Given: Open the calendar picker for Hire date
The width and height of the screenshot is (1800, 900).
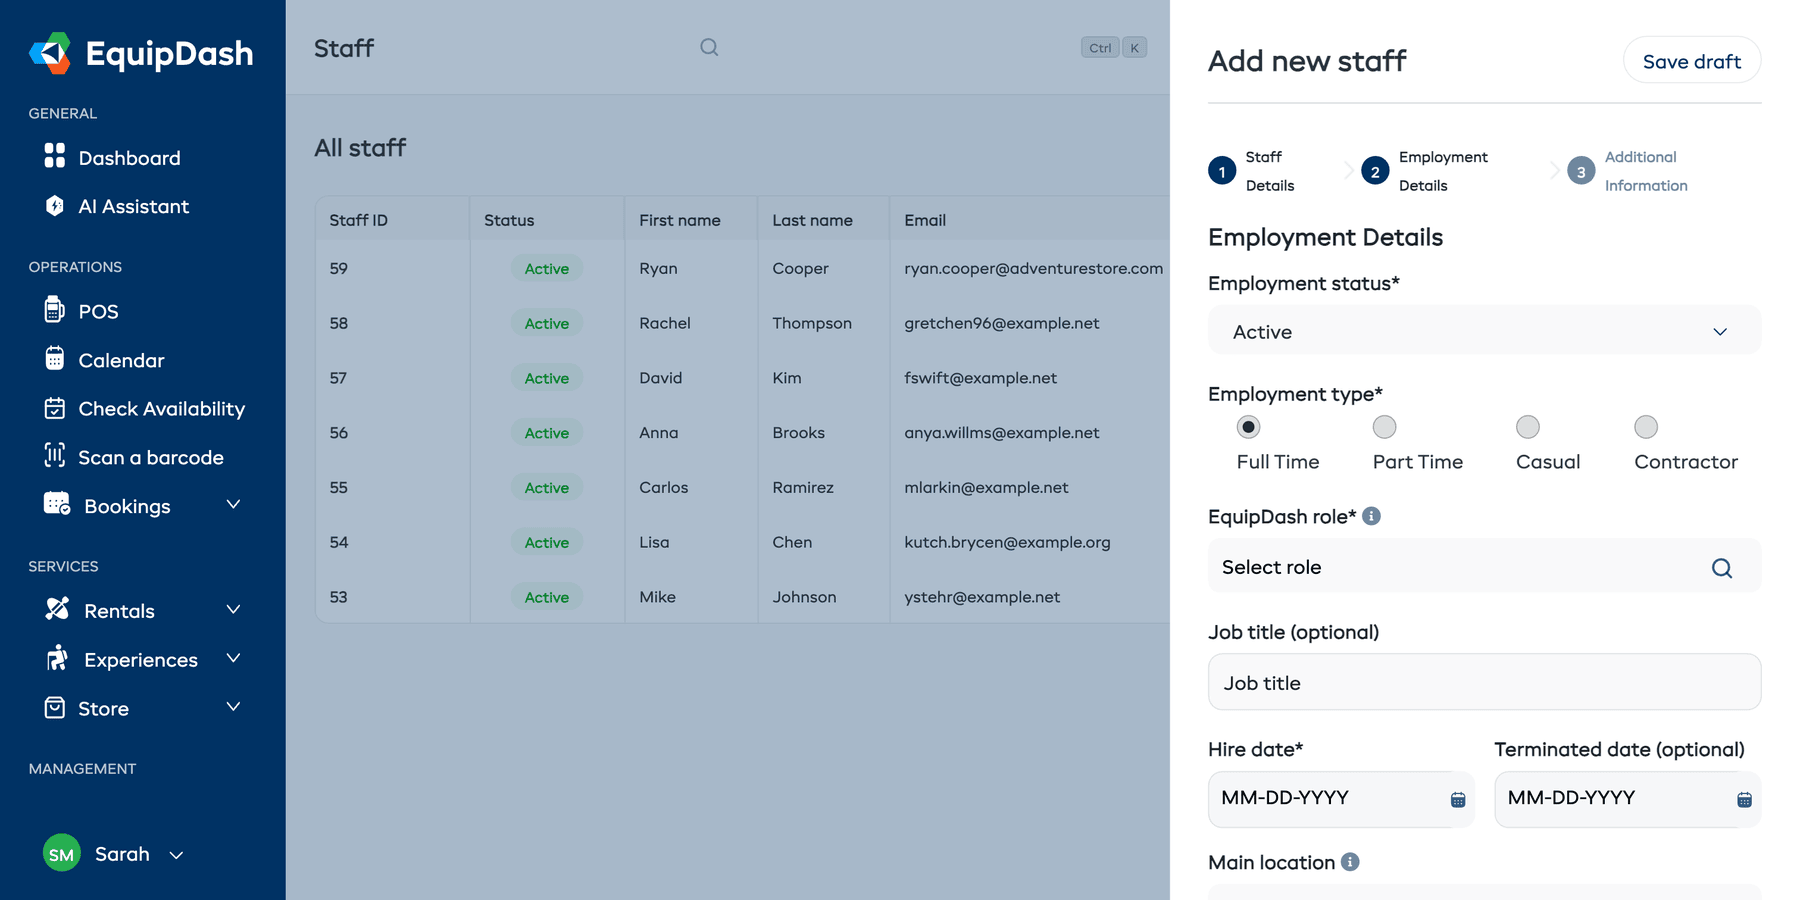Looking at the screenshot, I should (1455, 799).
